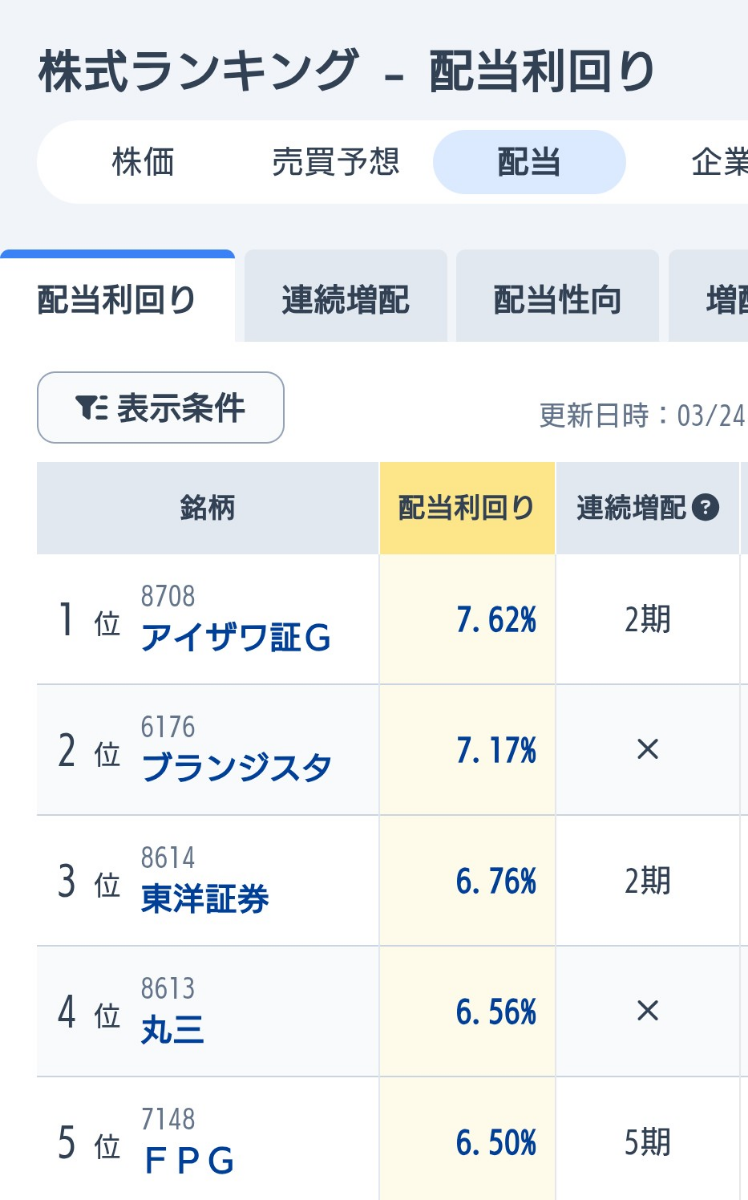Open the 表示条件 filter button
The image size is (748, 1200).
click(161, 407)
